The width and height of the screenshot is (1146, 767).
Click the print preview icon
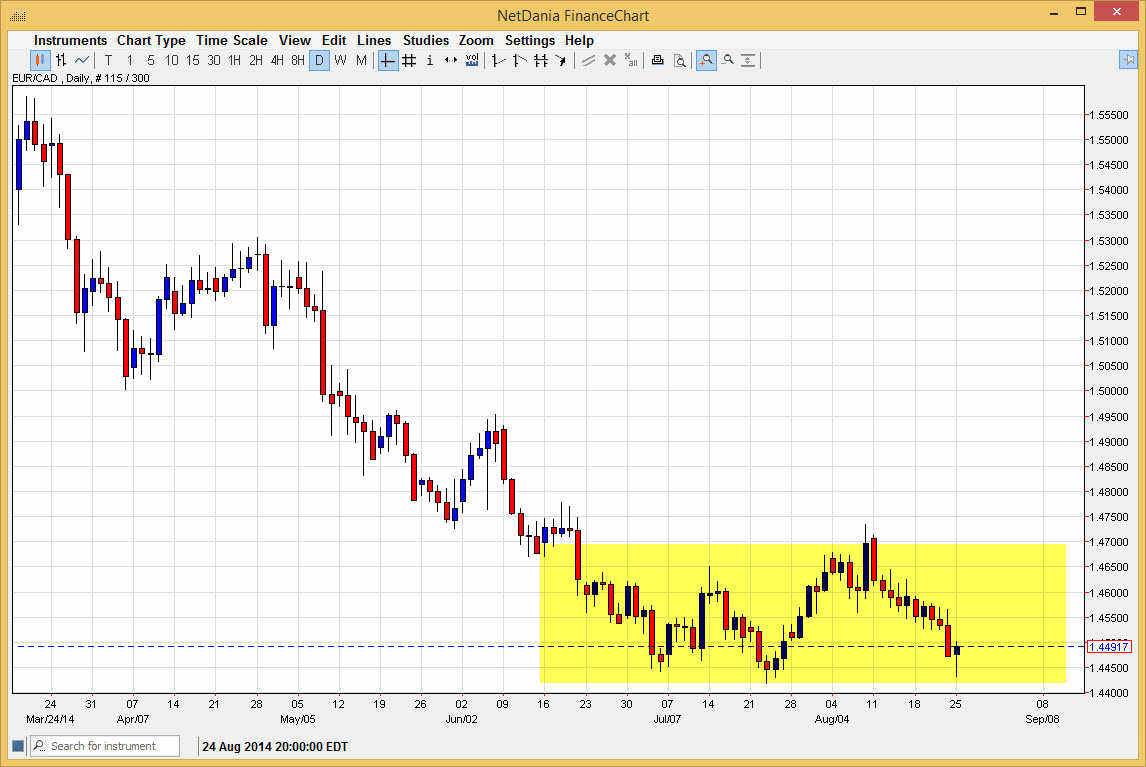coord(680,60)
